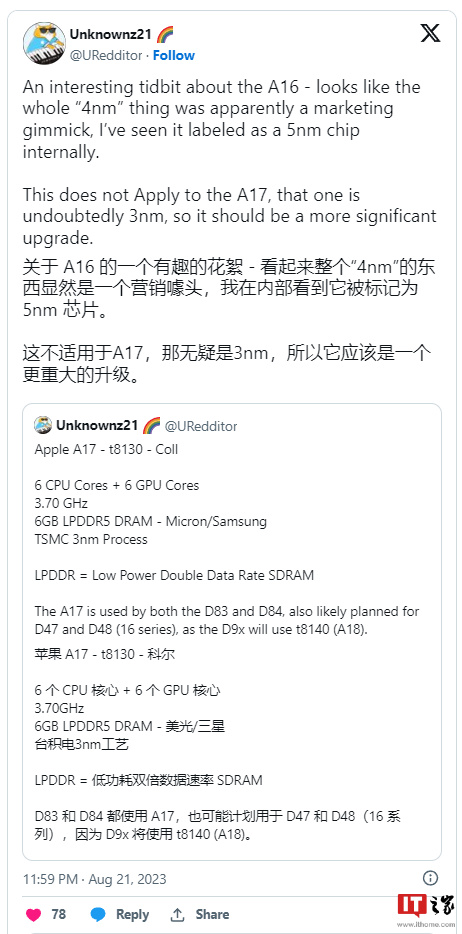462x934 pixels.
Task: Click the Unknownz21 profile avatar at the top
Action: tap(43, 44)
